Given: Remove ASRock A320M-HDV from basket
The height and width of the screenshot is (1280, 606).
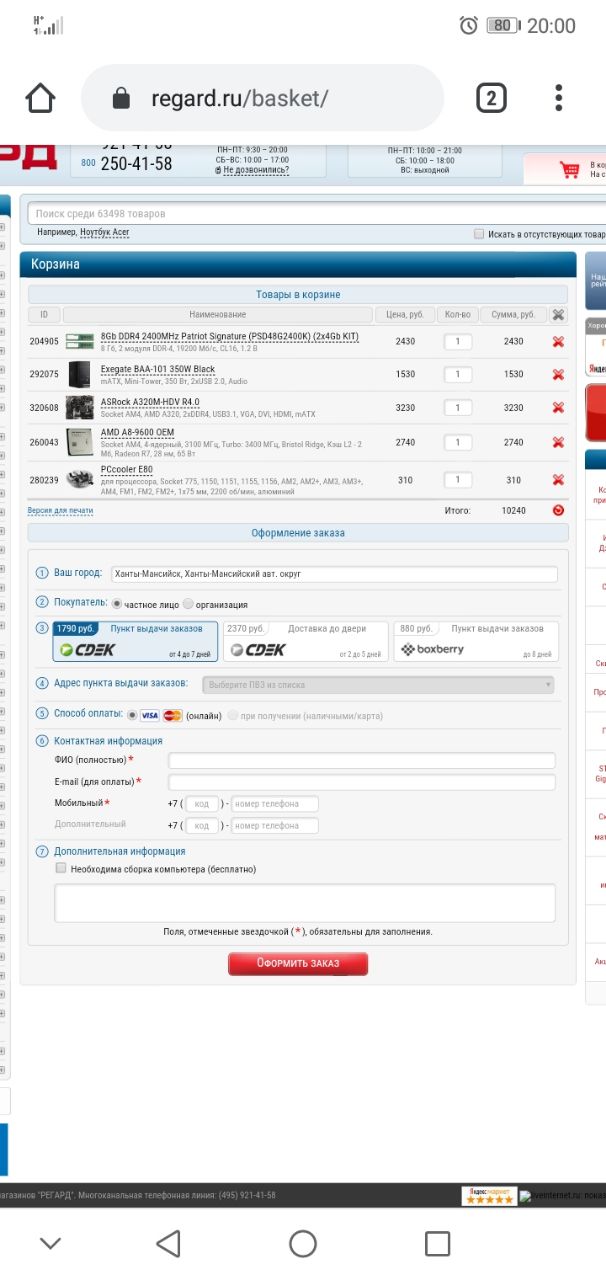Looking at the screenshot, I should (x=558, y=408).
